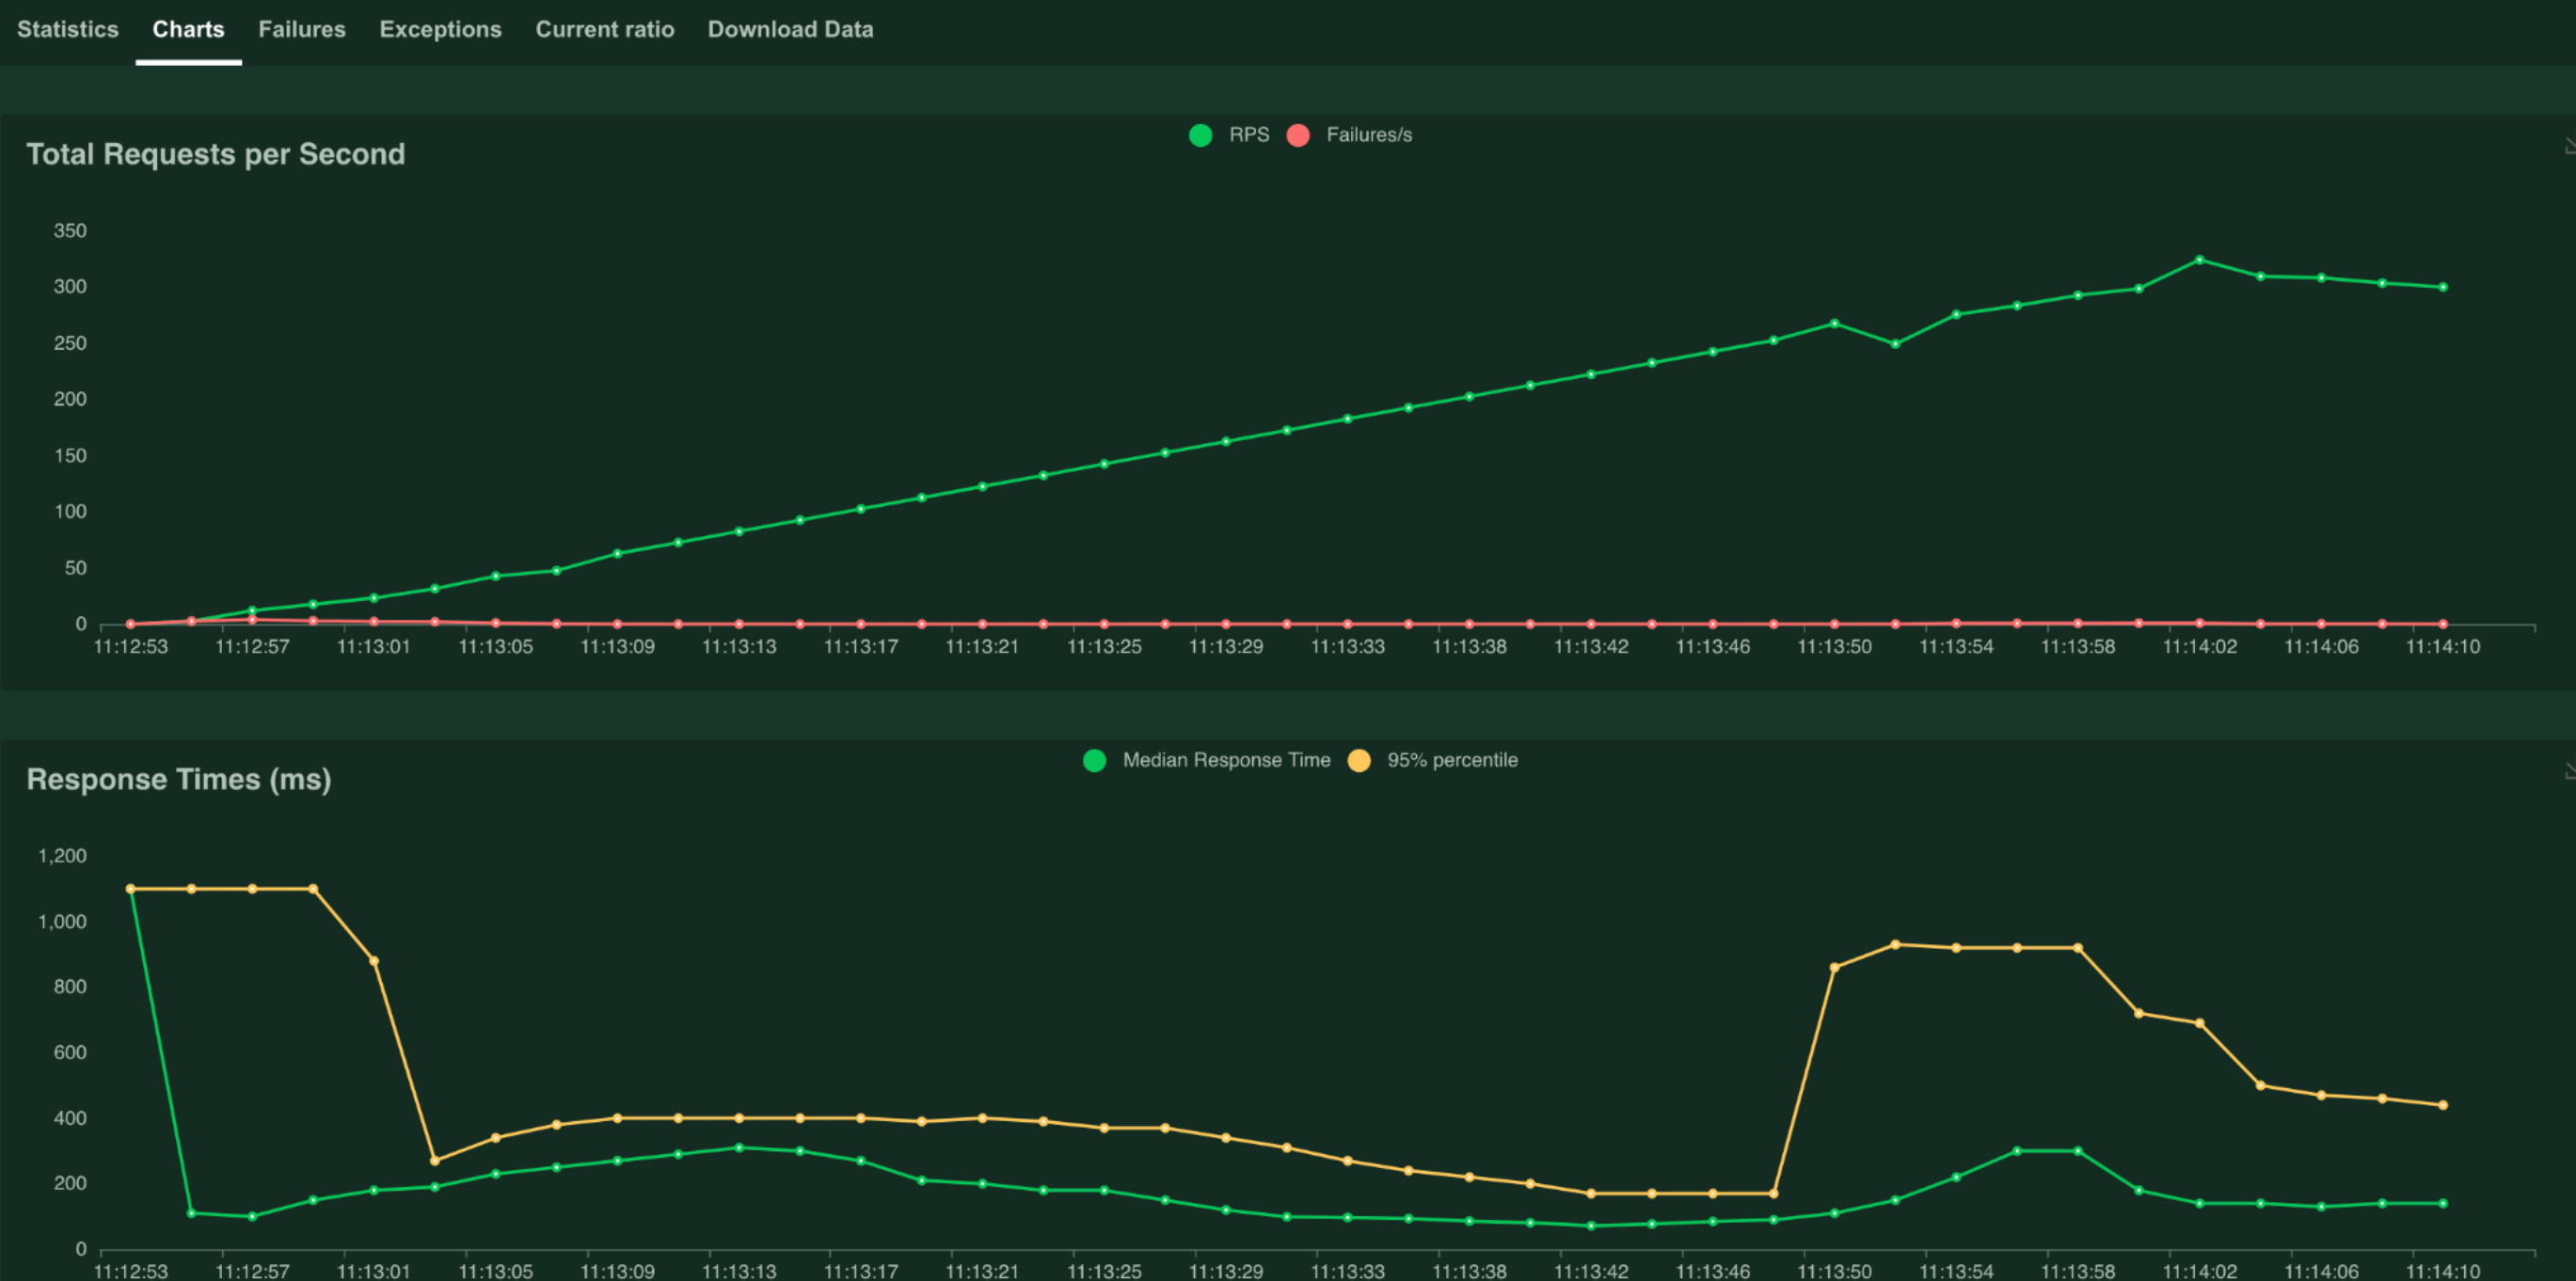Click the first median response point at 11:12:53
The image size is (2576, 1281).
131,889
